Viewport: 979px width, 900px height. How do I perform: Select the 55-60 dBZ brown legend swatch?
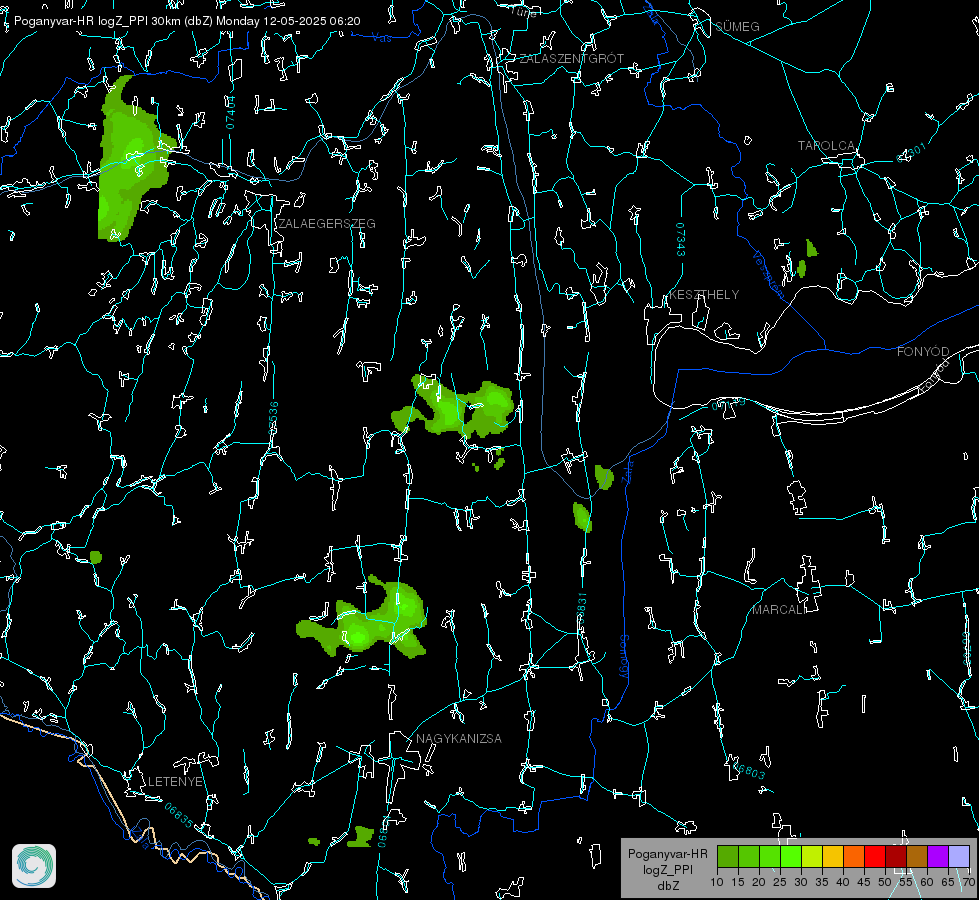(x=917, y=857)
